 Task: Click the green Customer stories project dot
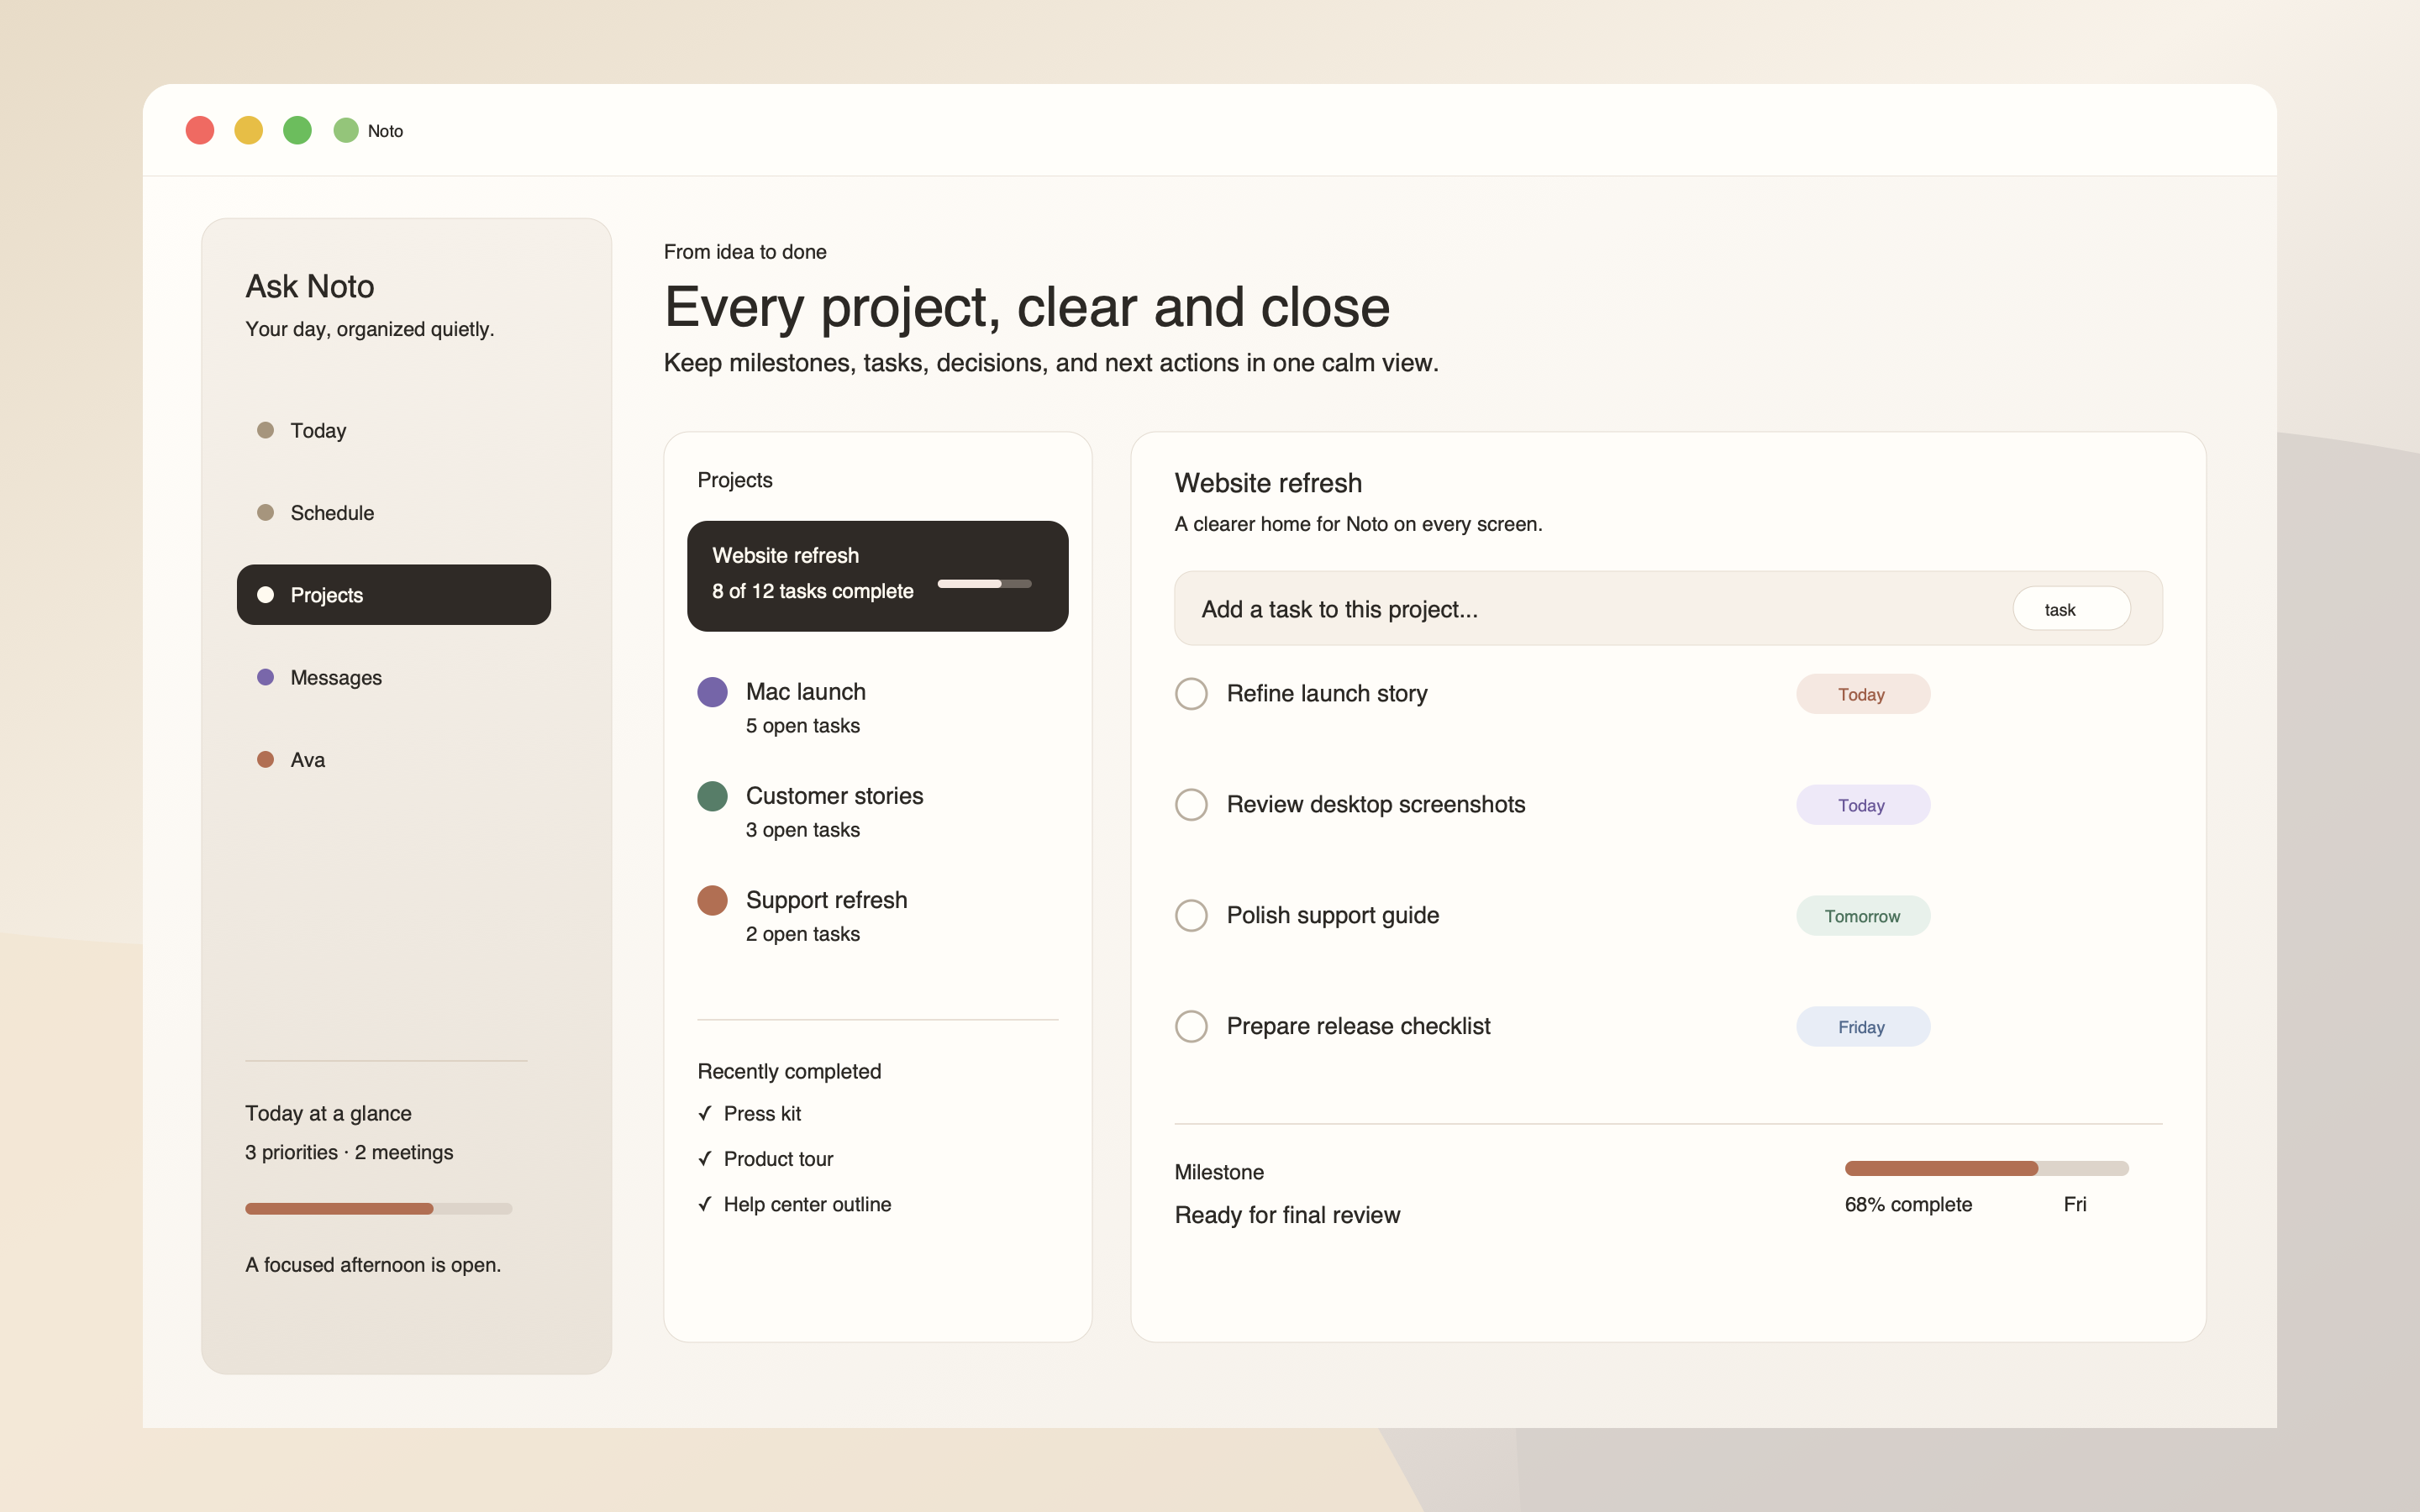[x=712, y=796]
